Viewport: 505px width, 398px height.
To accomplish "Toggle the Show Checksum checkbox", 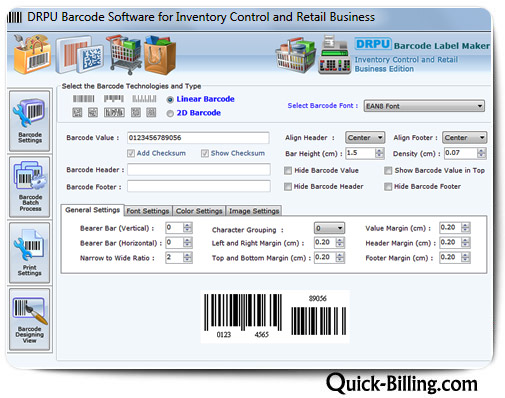I will [x=205, y=153].
